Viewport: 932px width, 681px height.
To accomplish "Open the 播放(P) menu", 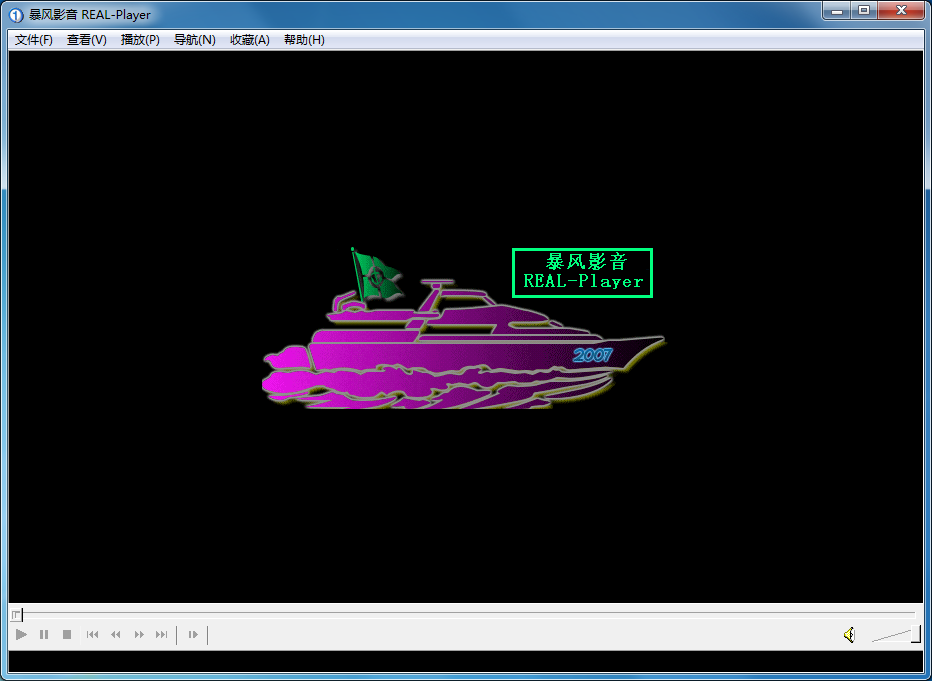I will pos(140,40).
